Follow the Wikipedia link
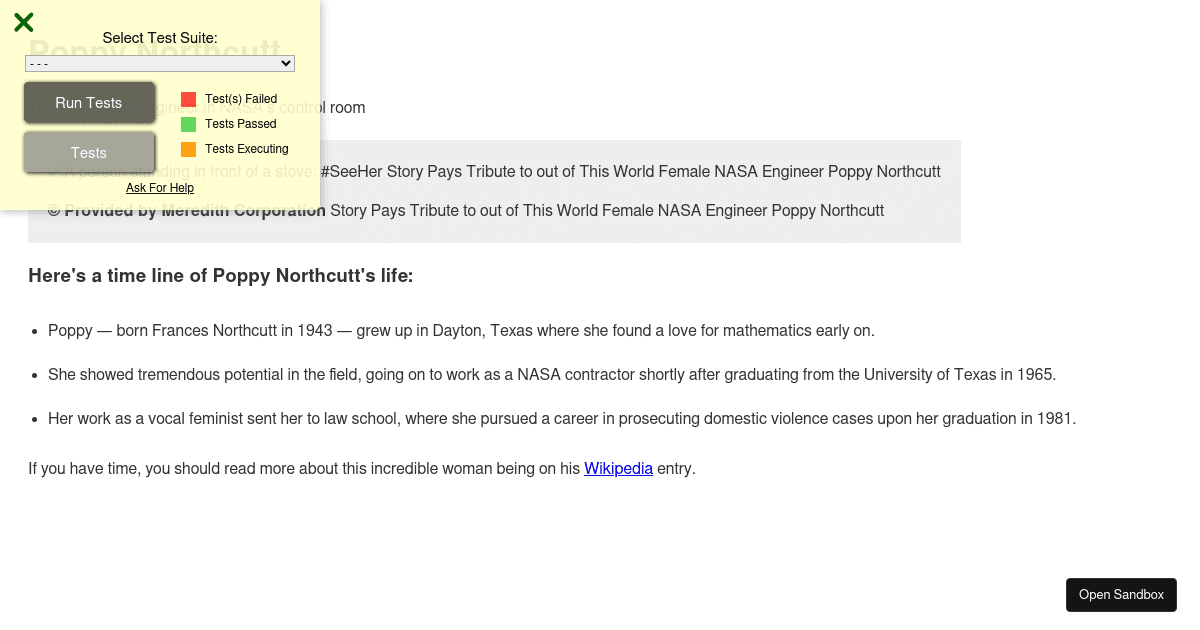 618,468
